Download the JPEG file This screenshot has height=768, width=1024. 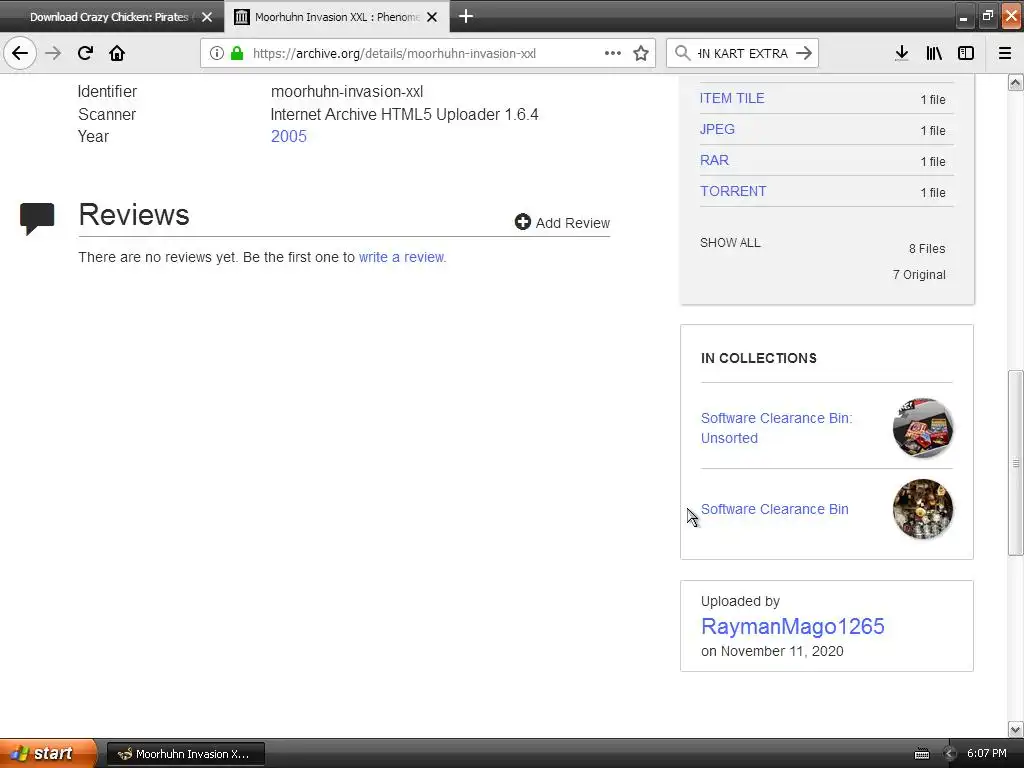coord(717,129)
